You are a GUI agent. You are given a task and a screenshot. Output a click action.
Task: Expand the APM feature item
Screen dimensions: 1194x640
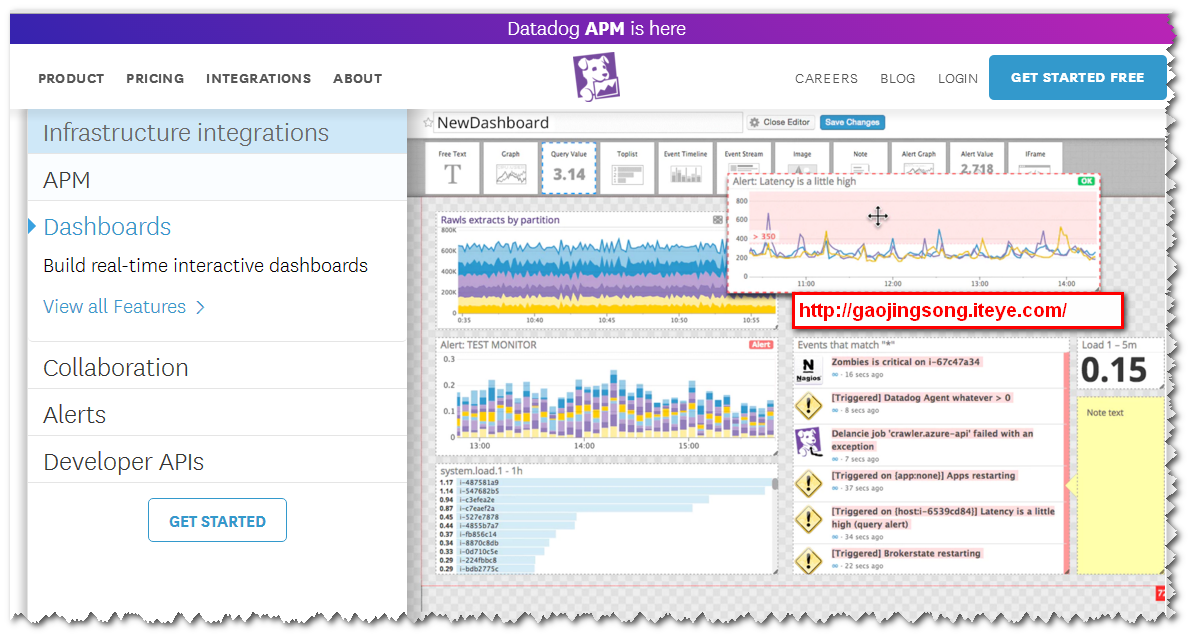click(x=217, y=180)
